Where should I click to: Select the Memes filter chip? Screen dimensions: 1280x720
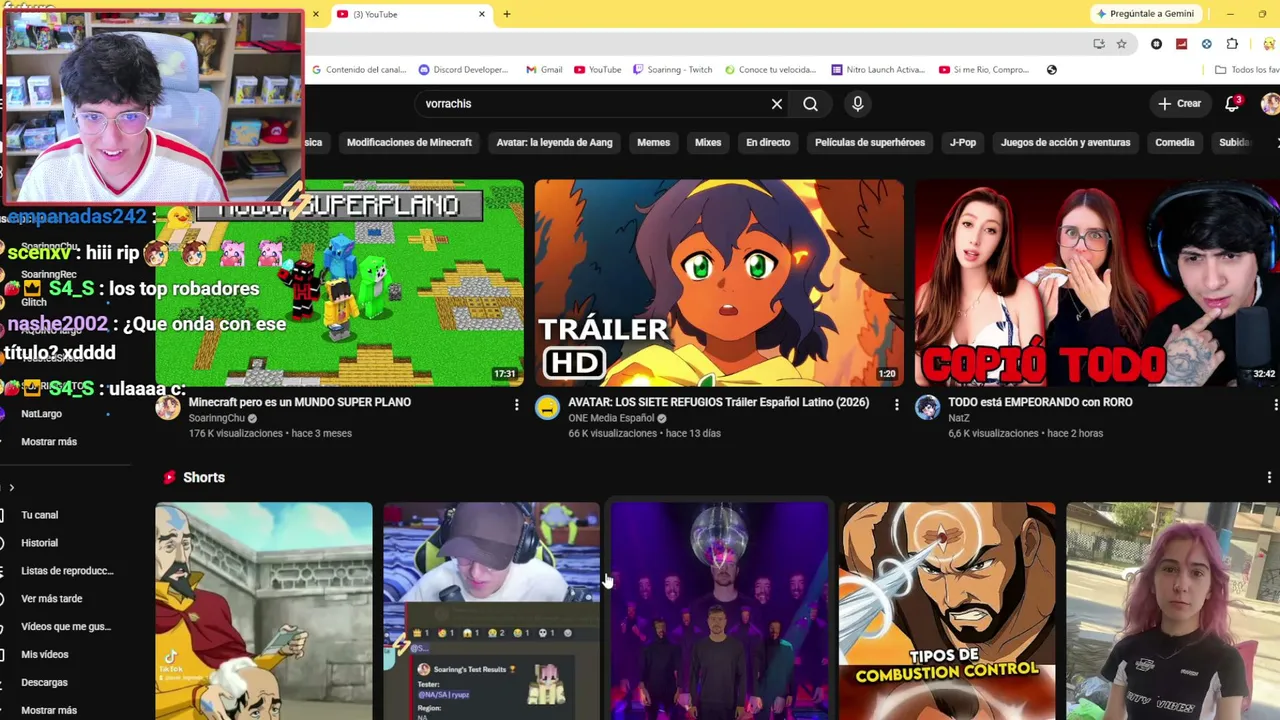[653, 143]
